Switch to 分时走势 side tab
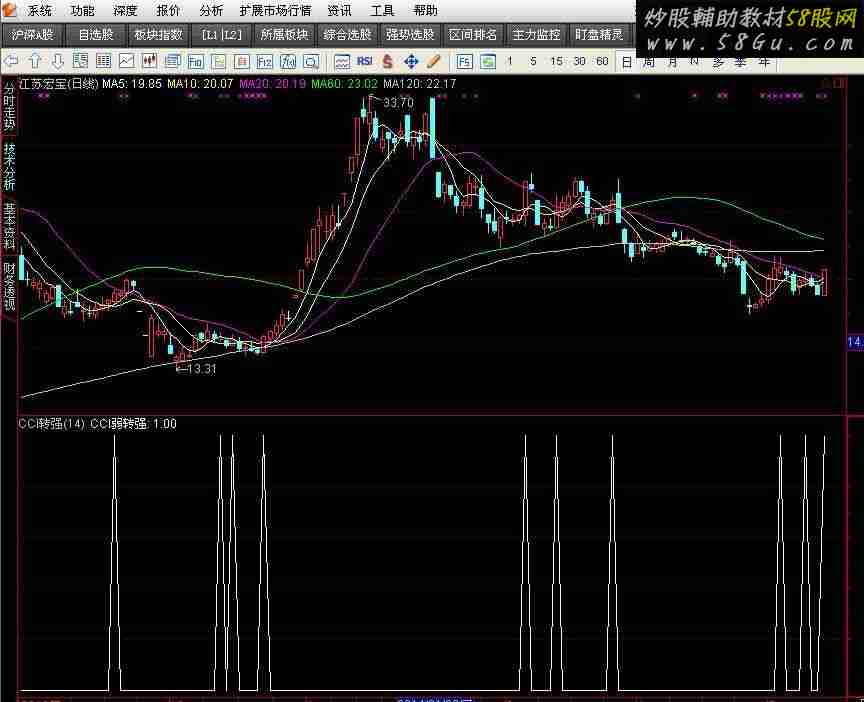The height and width of the screenshot is (702, 864). (x=9, y=106)
